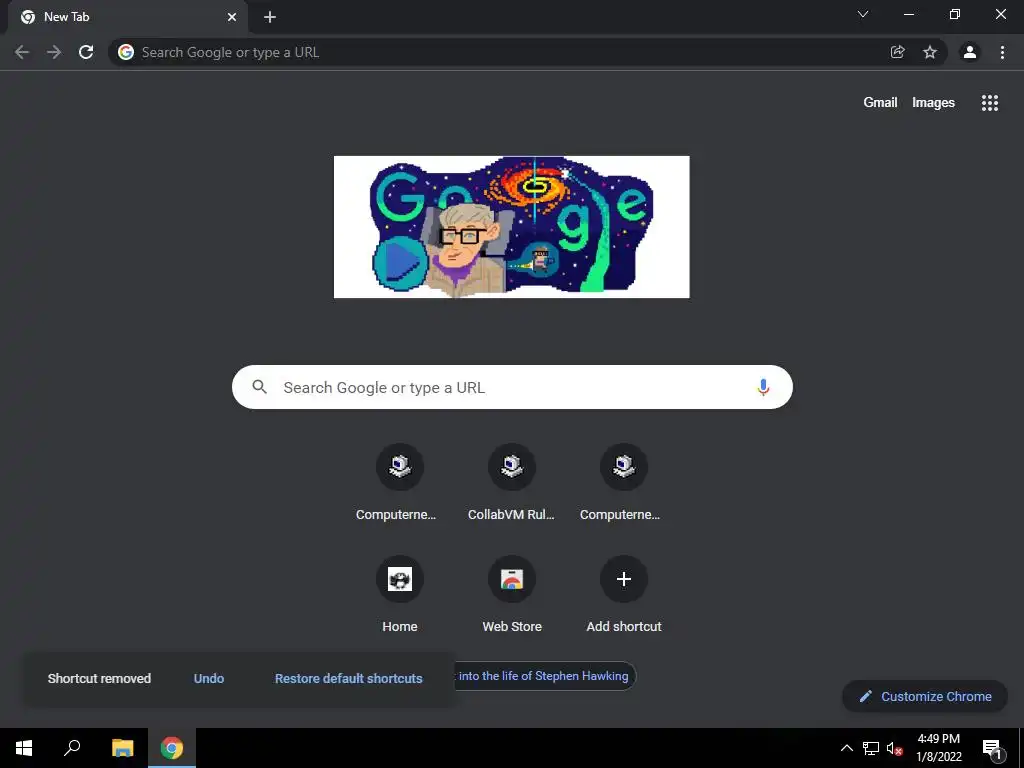This screenshot has width=1024, height=768.
Task: Play the Stephen Hawking Google Doodle
Action: coord(399,263)
